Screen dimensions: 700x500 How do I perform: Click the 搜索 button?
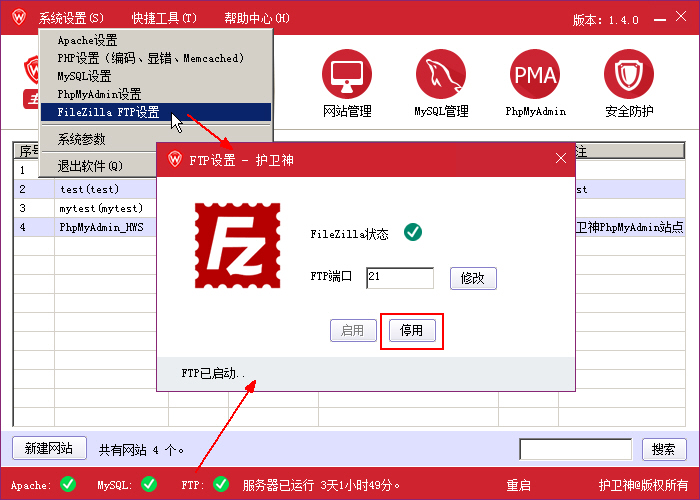point(664,449)
